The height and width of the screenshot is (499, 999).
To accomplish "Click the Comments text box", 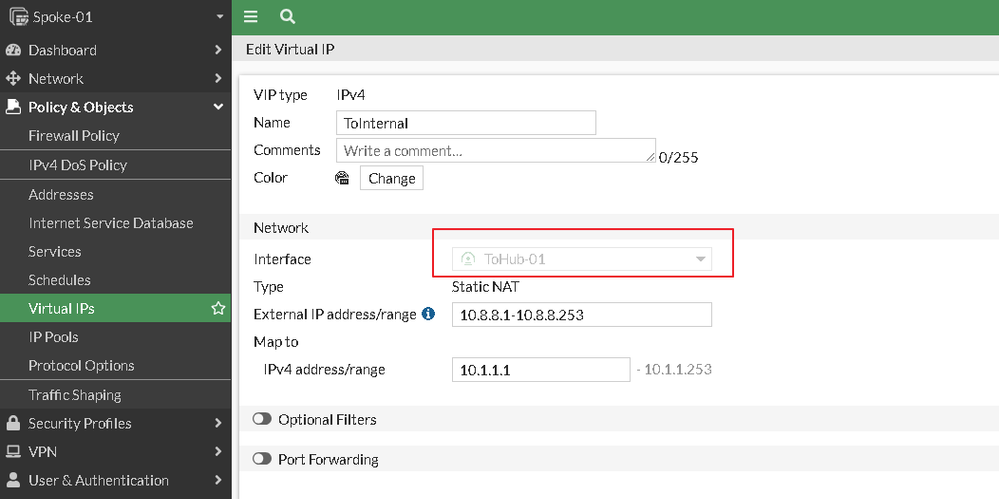I will tap(495, 151).
